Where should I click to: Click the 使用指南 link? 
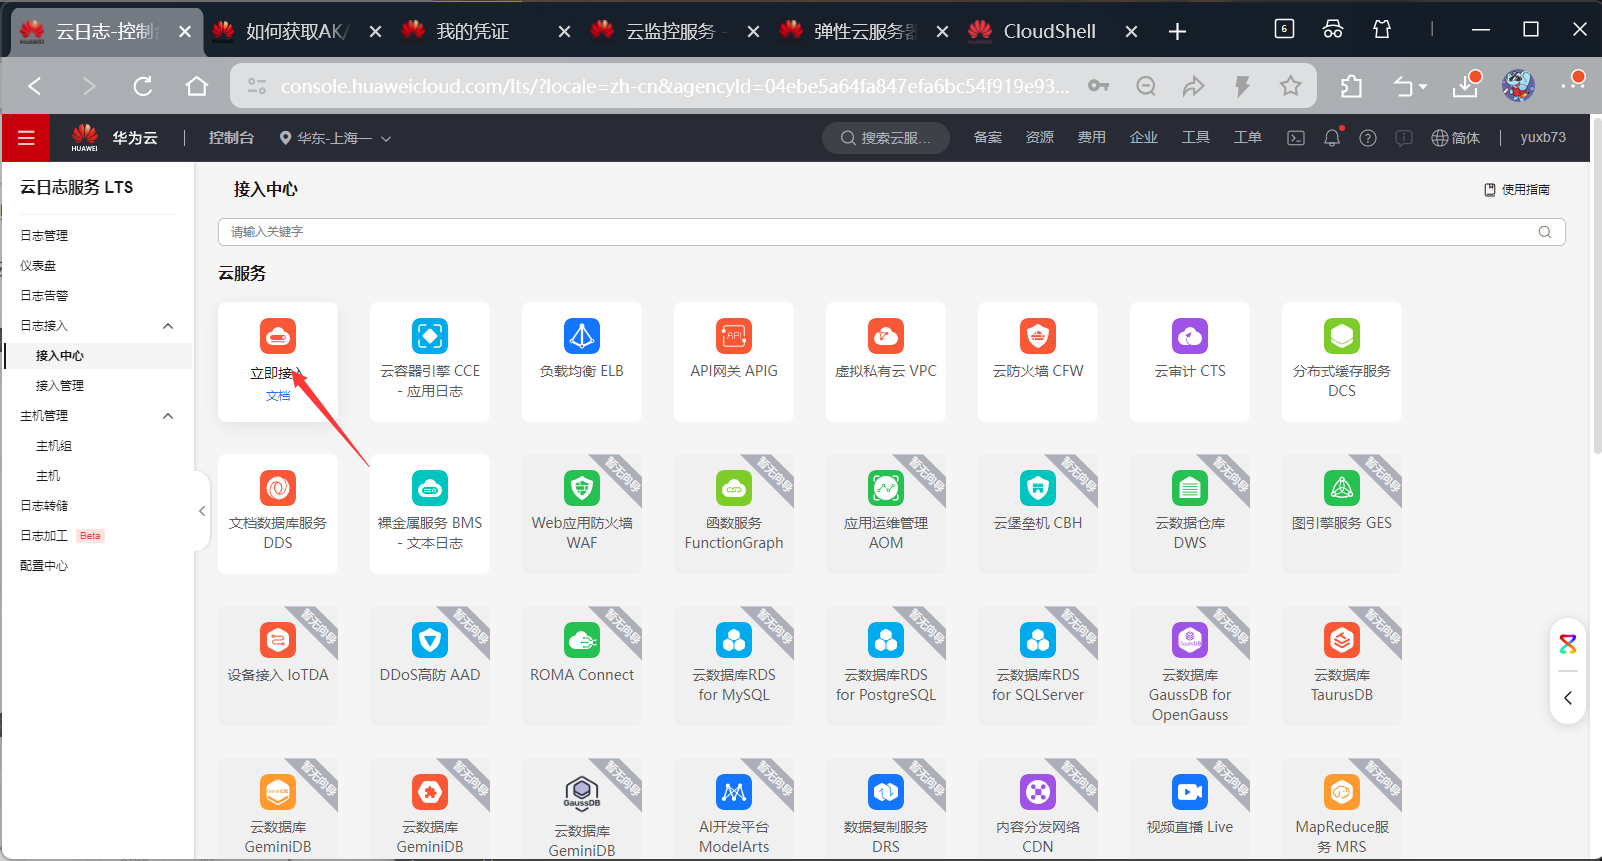coord(1517,190)
